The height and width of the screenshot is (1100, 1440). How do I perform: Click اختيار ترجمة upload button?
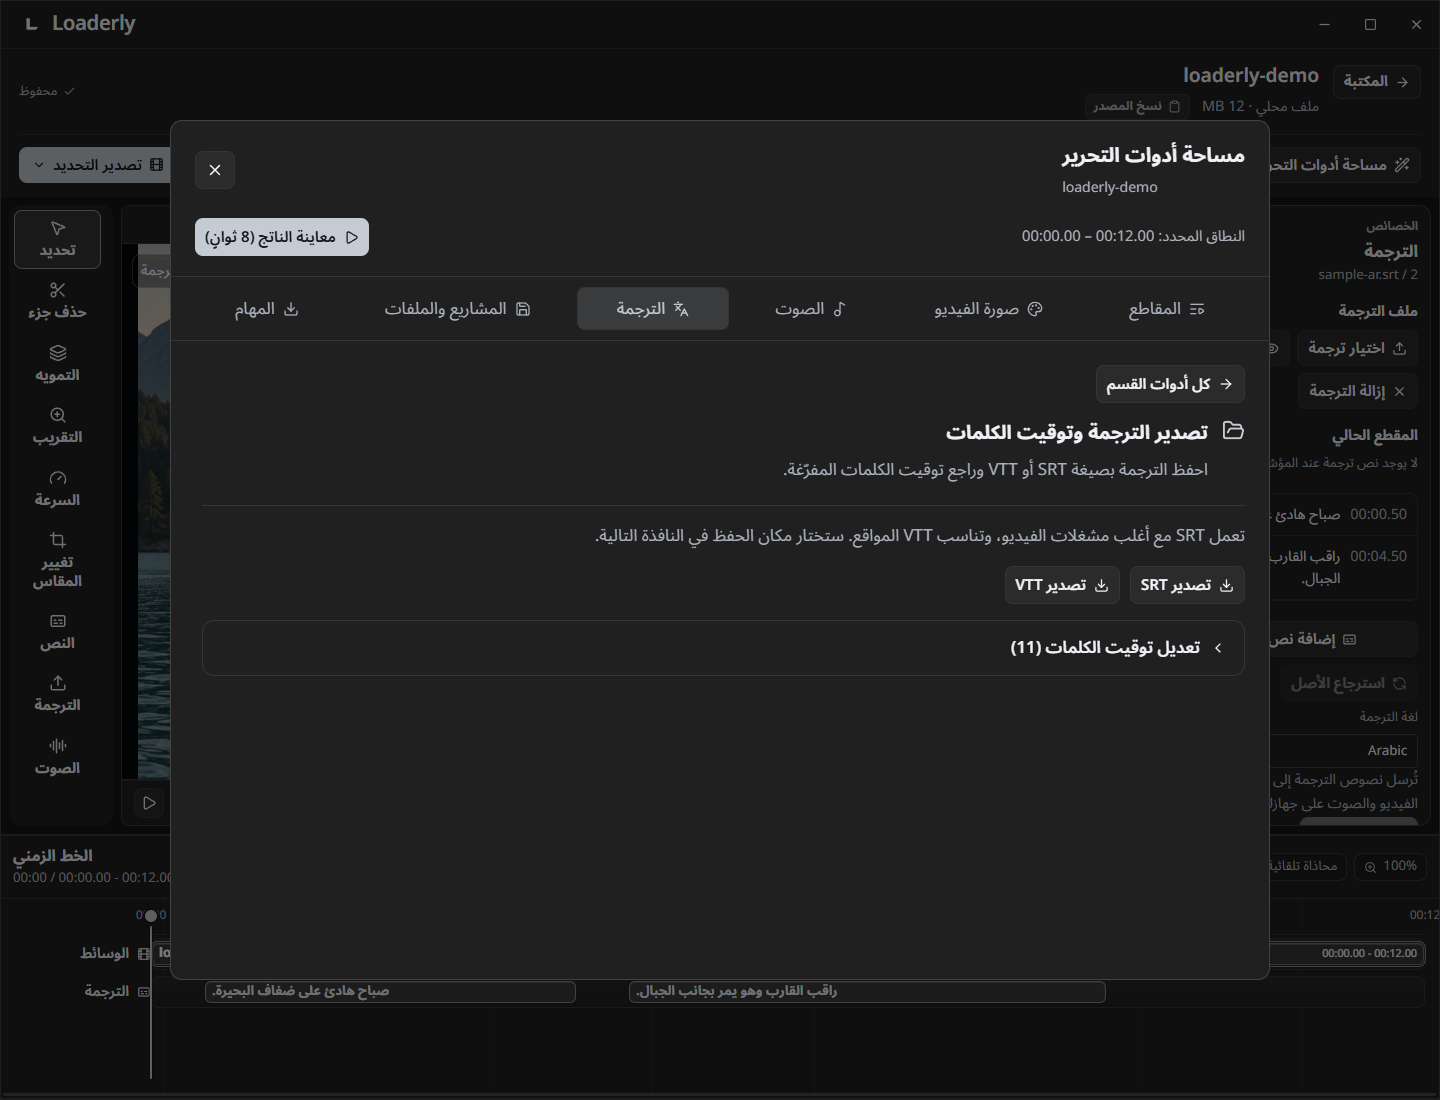click(x=1357, y=348)
